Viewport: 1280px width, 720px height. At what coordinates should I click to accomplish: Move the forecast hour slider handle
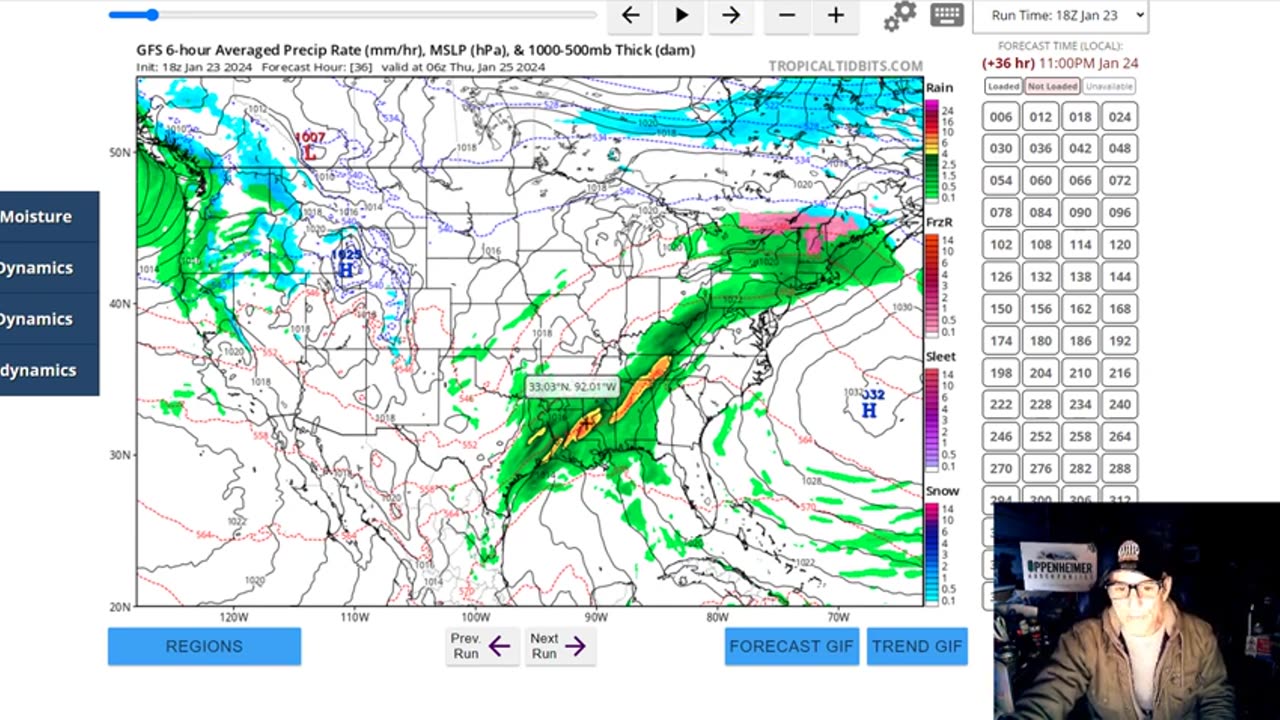click(152, 14)
